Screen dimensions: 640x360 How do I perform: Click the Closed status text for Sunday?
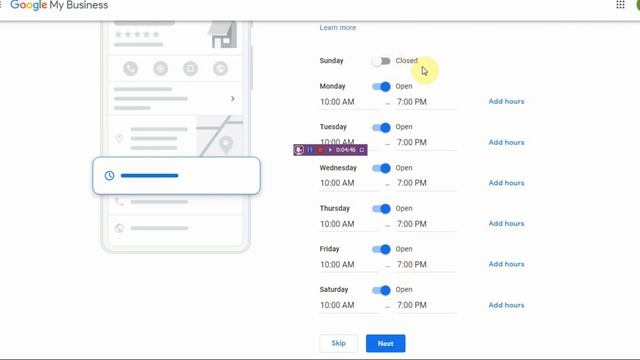pyautogui.click(x=407, y=61)
